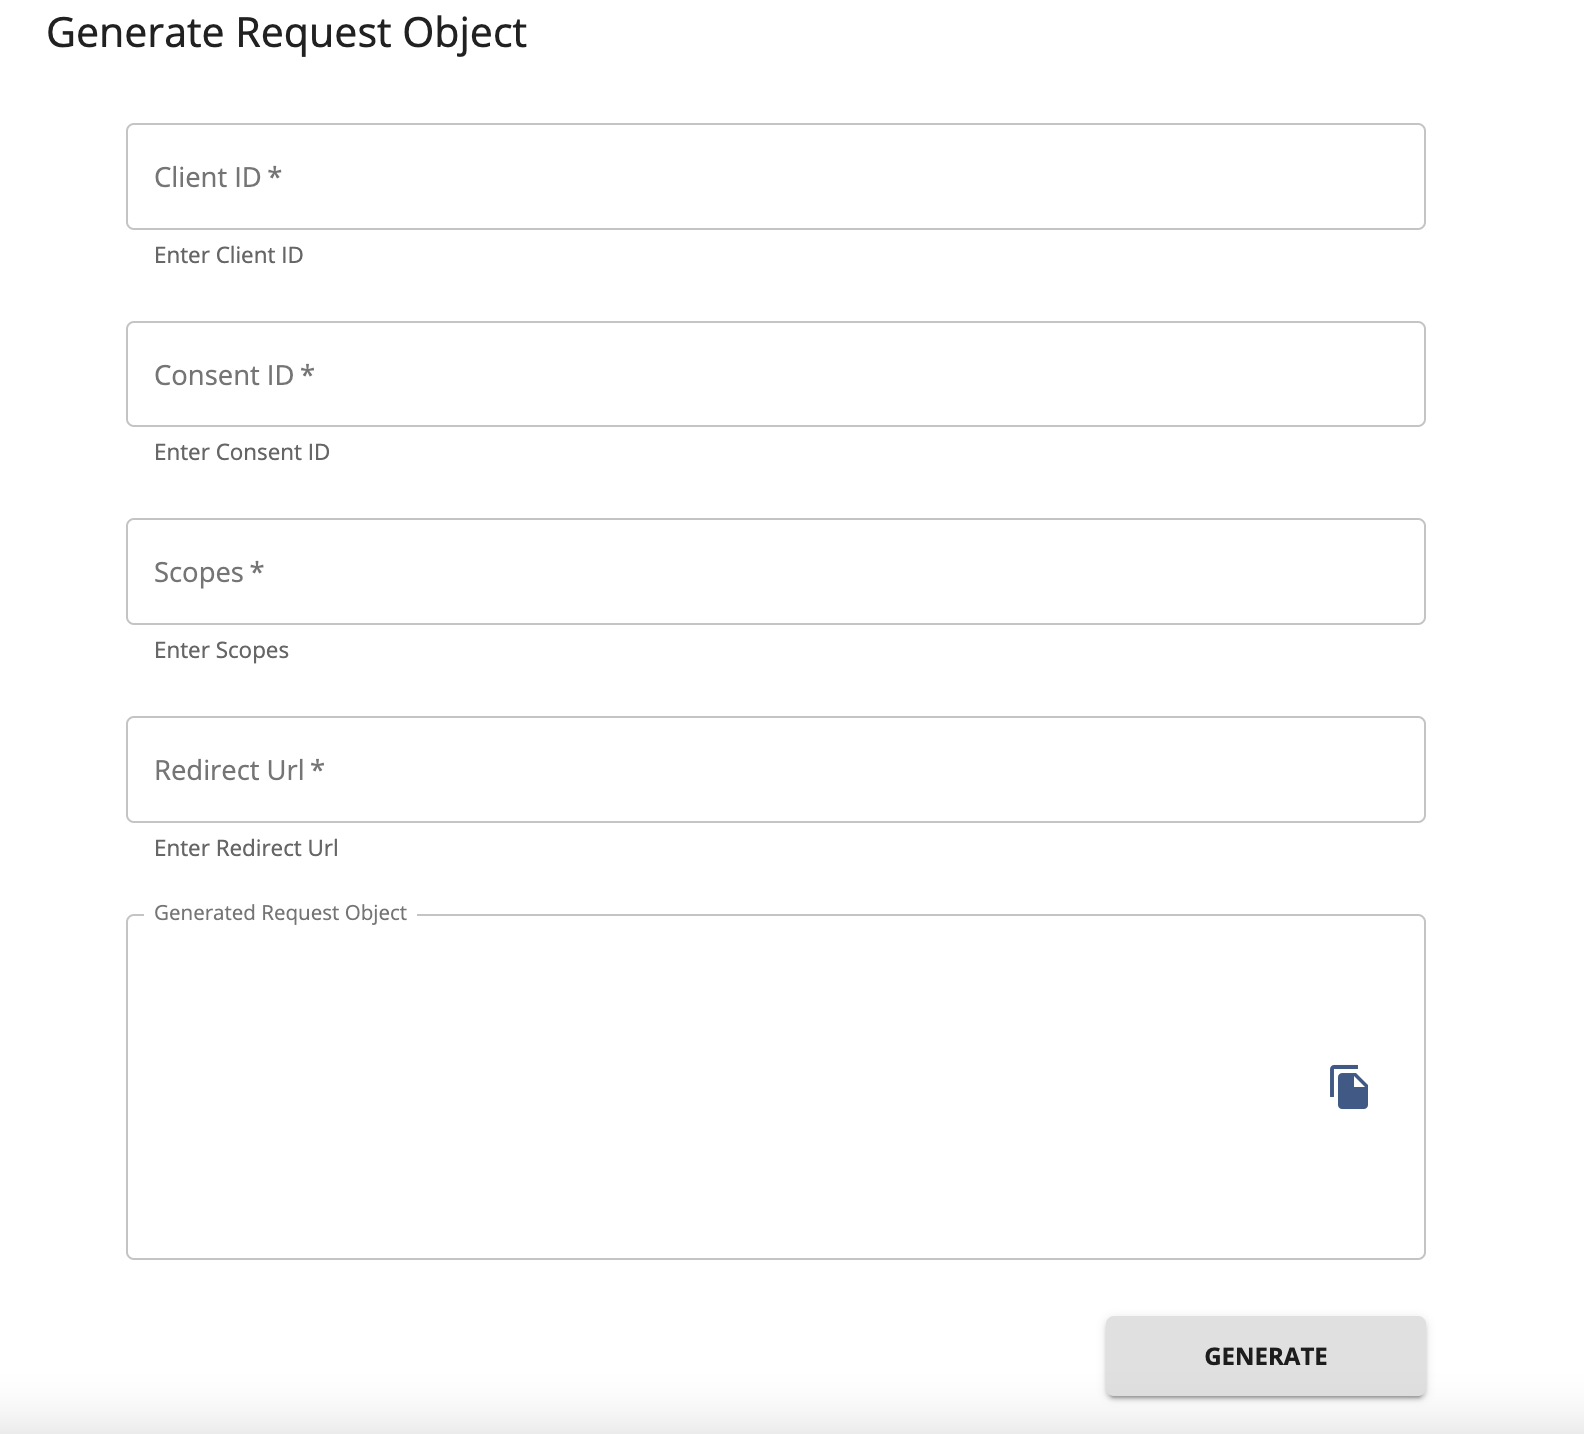Click the Client ID placeholder label
Screen dimensions: 1584x1434
pyautogui.click(x=215, y=177)
